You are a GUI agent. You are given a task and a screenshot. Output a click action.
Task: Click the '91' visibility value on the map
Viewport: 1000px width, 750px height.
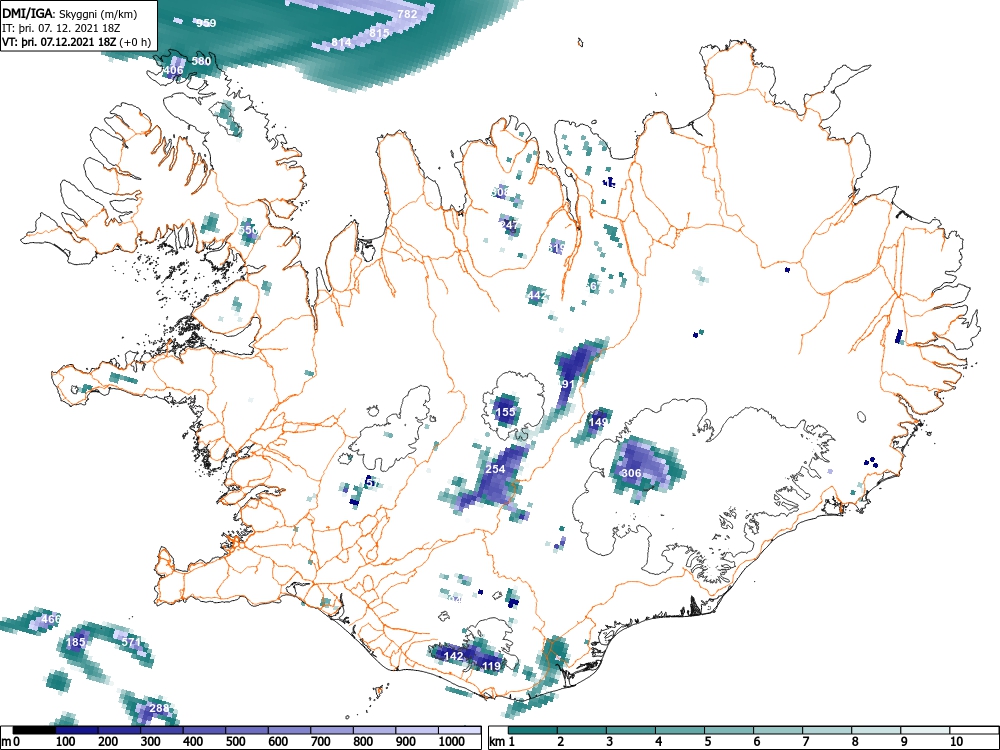click(568, 384)
